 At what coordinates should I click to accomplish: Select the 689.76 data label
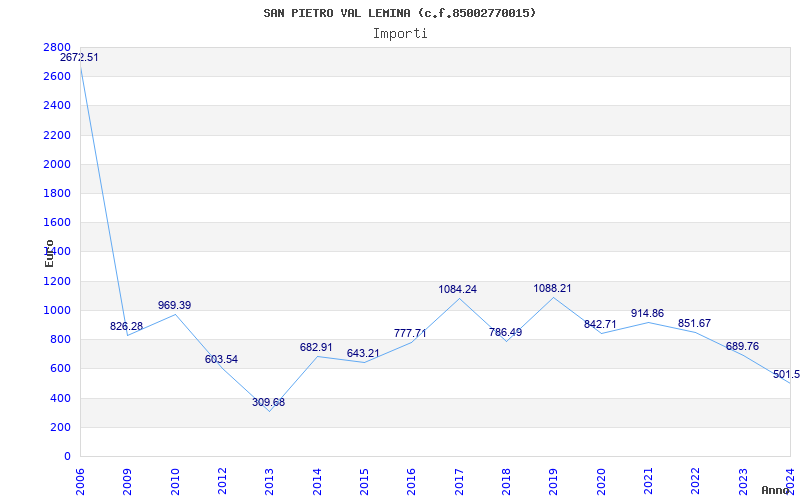[742, 347]
